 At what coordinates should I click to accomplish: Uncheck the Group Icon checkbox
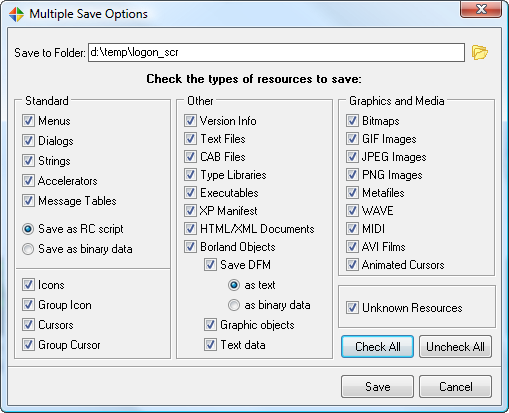point(28,305)
